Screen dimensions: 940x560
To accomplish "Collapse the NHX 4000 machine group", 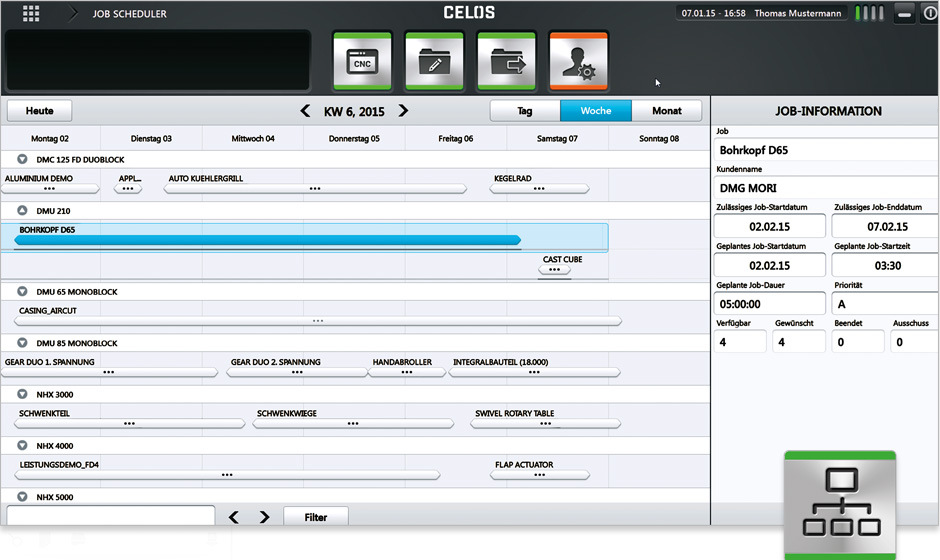I will coord(22,445).
